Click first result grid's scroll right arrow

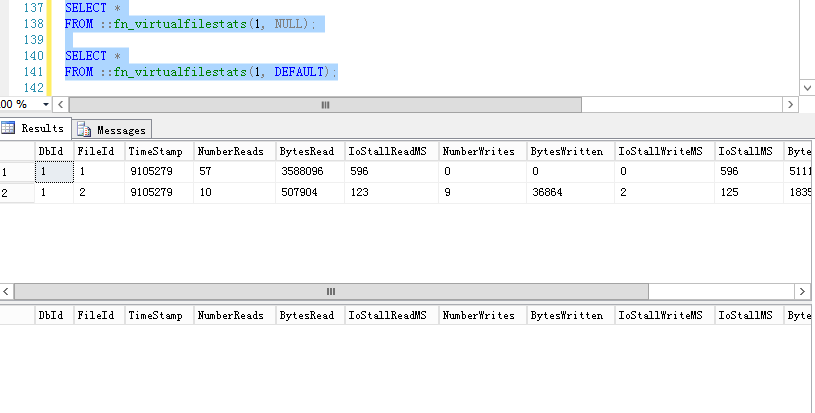tap(807, 292)
